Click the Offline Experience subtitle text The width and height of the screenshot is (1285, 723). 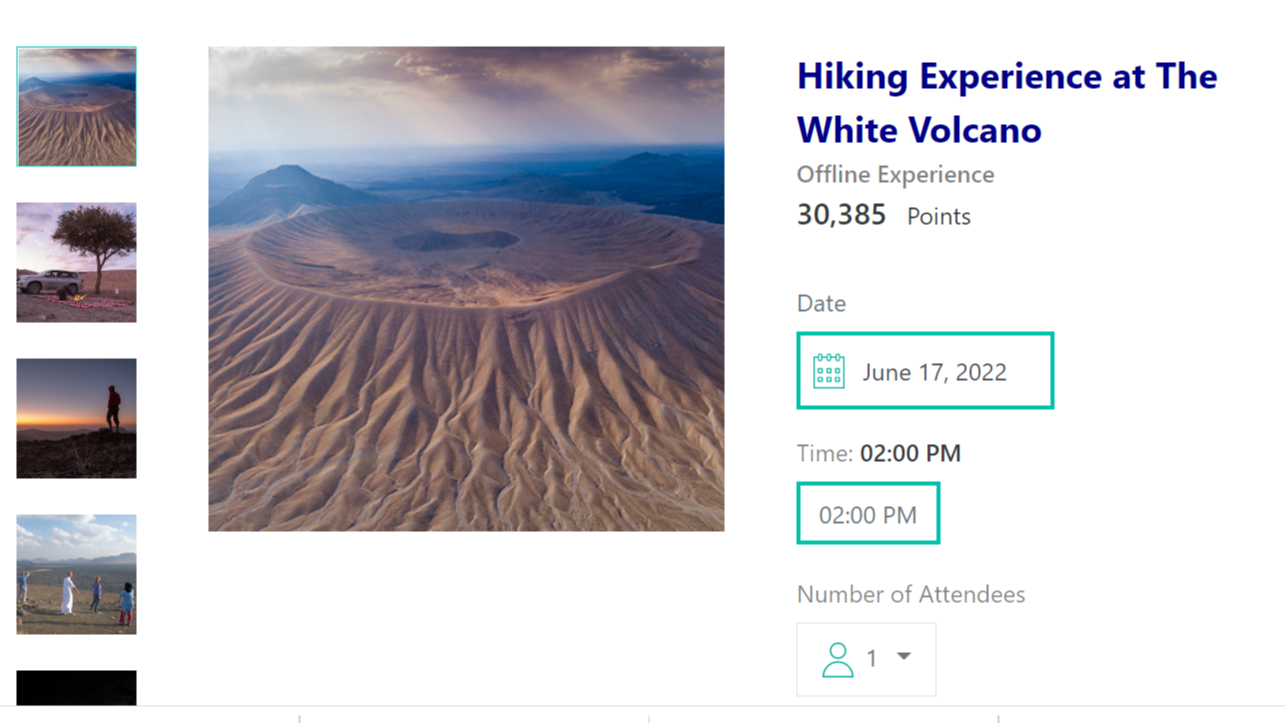coord(895,175)
